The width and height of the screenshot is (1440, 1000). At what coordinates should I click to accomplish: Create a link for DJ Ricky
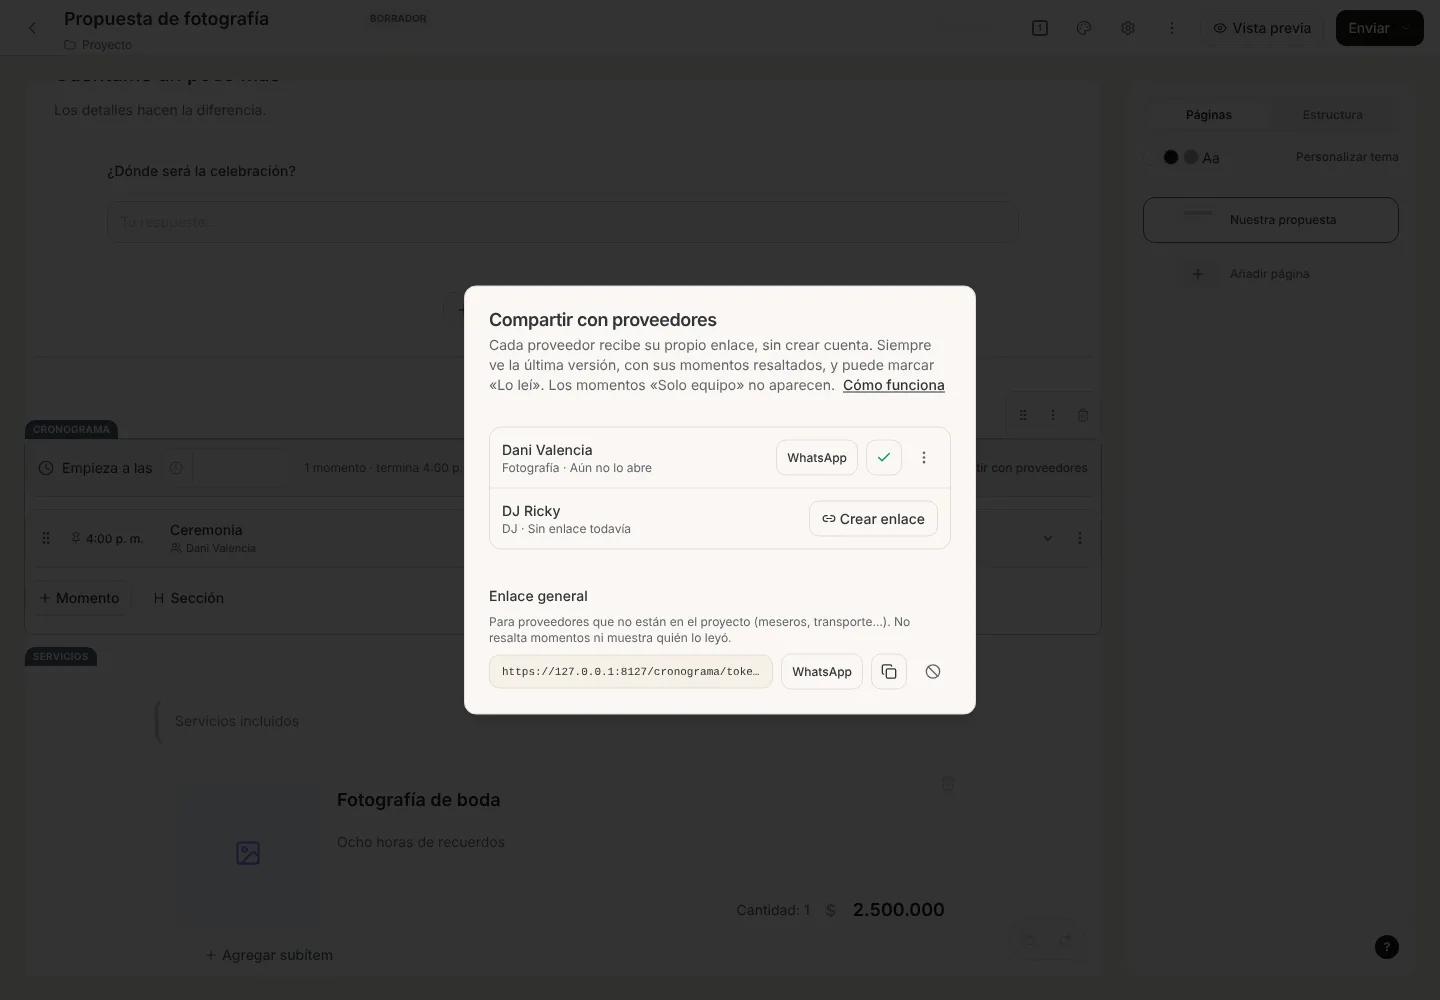873,519
